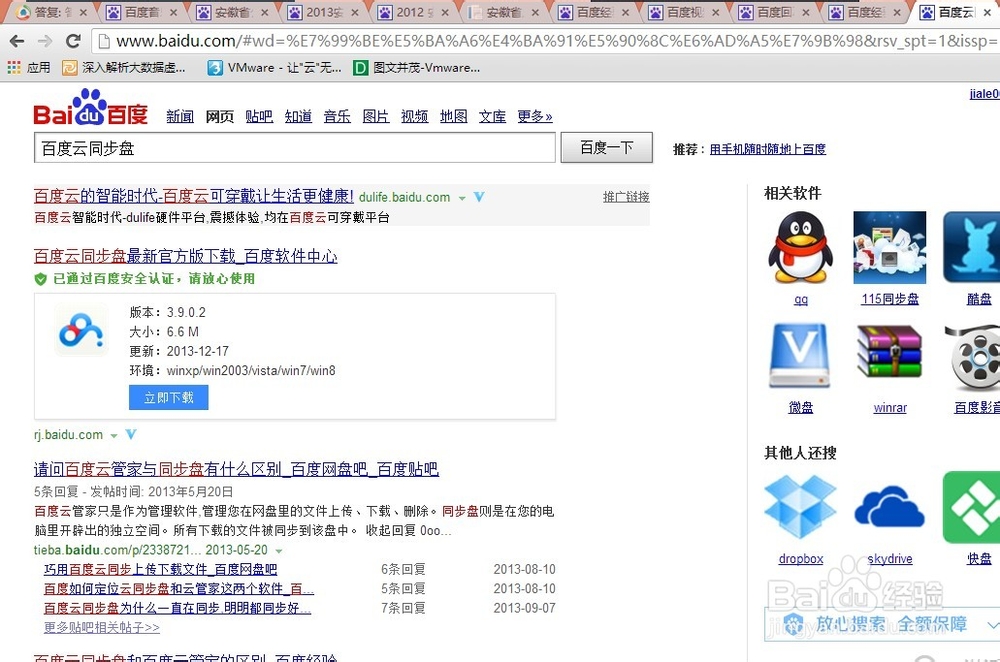Click the 百度一下 search button

(607, 147)
